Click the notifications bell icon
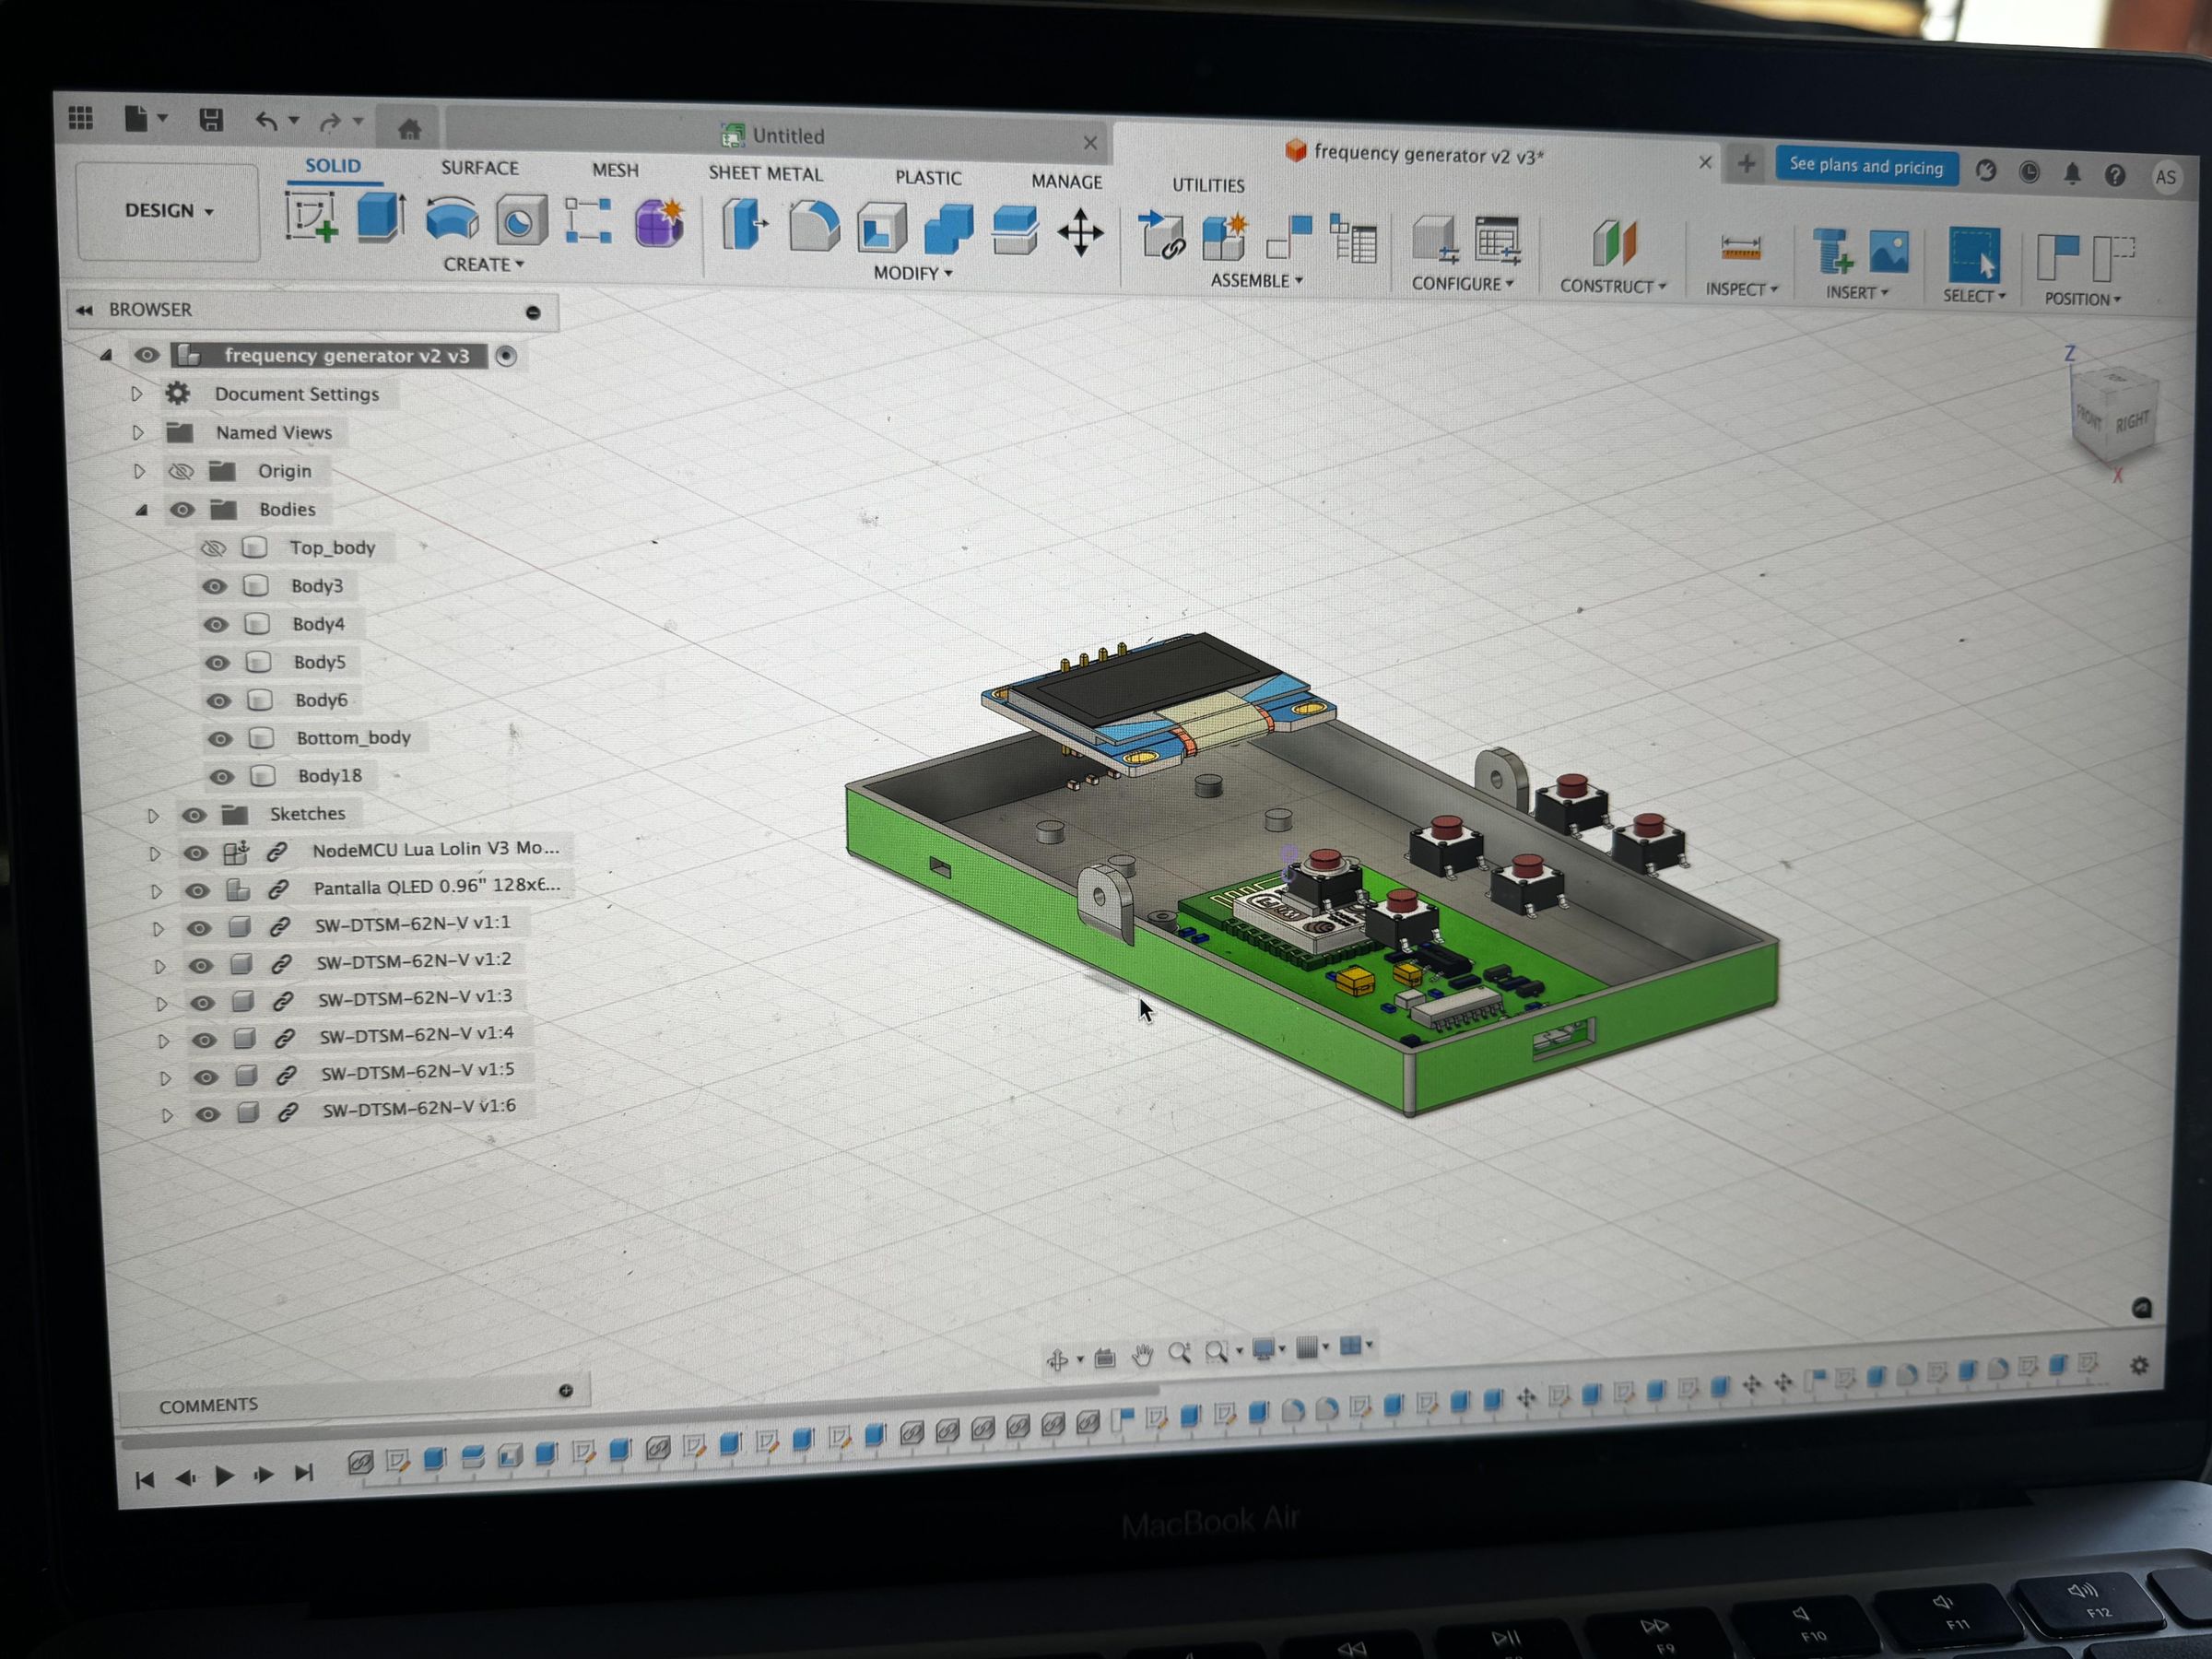 tap(2072, 174)
